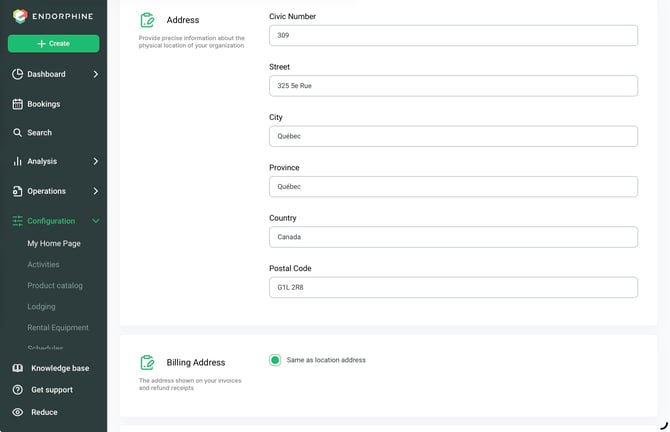Viewport: 670px width, 432px height.
Task: Click the Address section clipboard icon
Action: [x=147, y=20]
